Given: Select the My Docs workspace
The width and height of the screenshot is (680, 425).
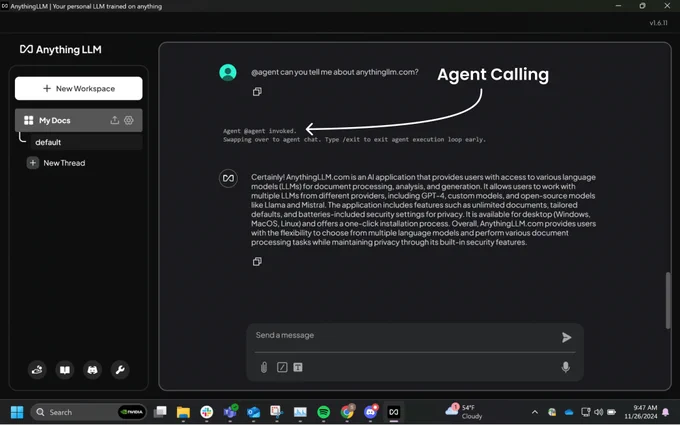Looking at the screenshot, I should pos(78,120).
